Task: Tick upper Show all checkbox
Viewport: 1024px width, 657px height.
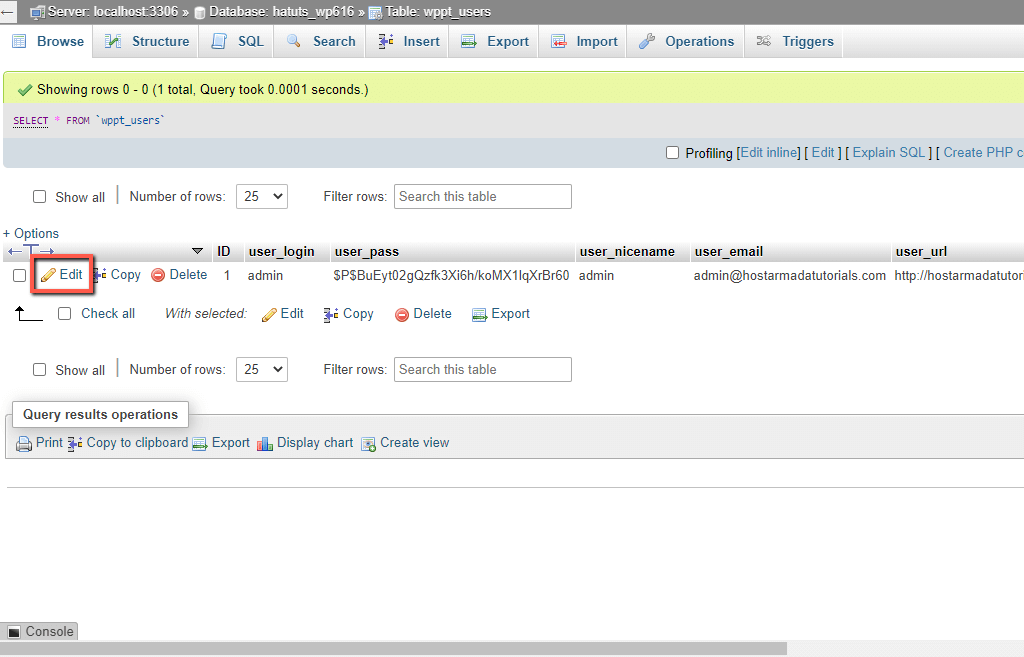Action: coord(40,197)
